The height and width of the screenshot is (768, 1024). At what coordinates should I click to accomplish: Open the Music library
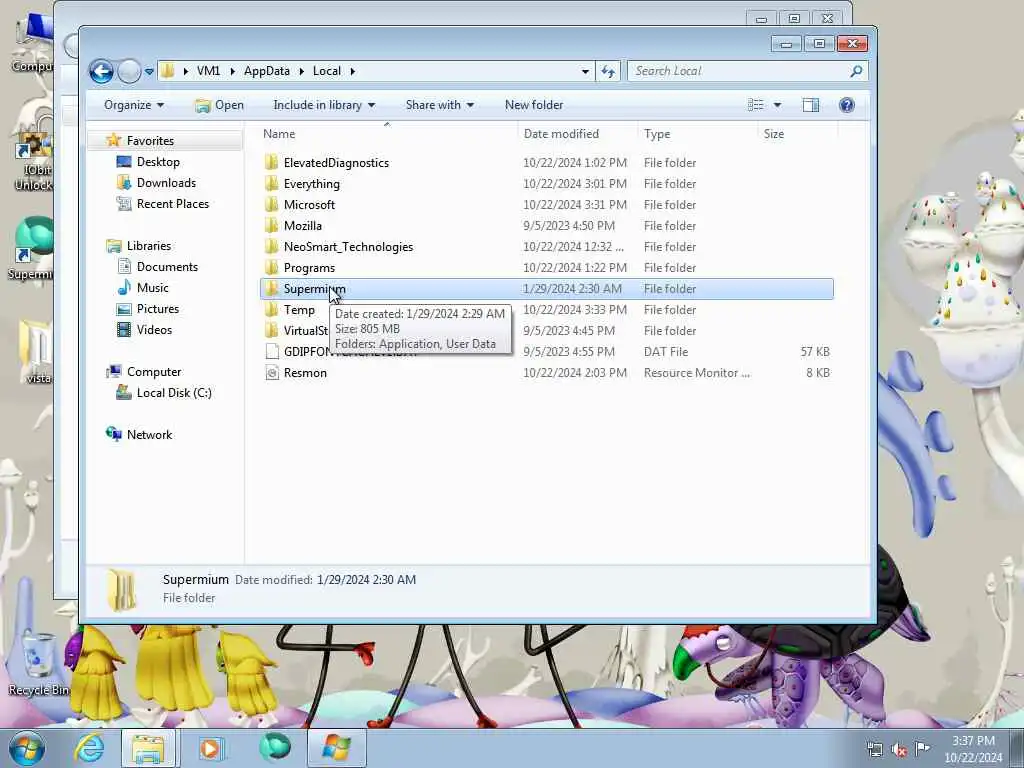click(x=152, y=287)
